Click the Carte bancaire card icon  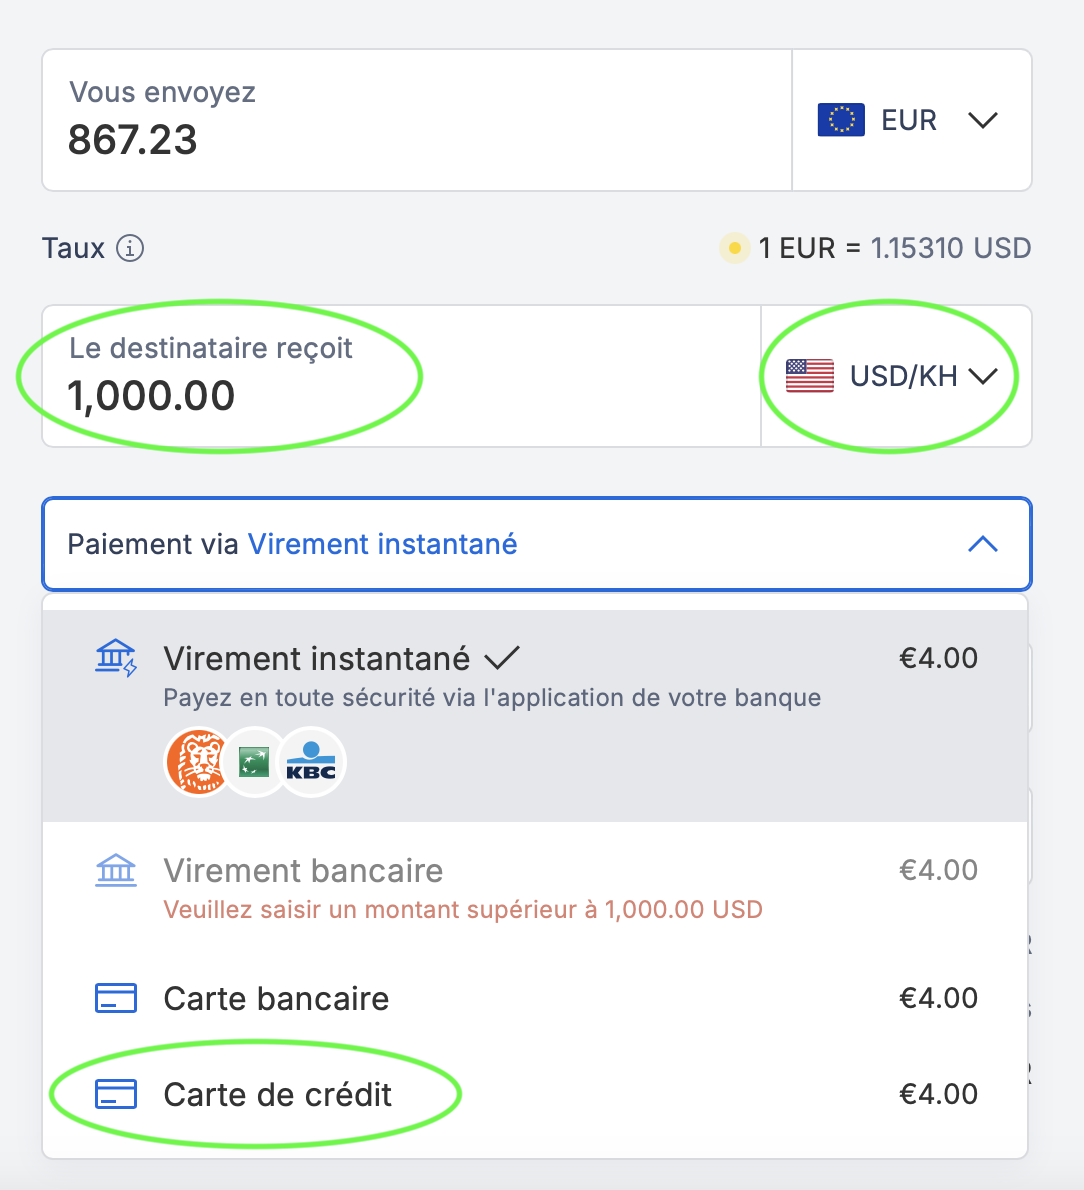116,997
